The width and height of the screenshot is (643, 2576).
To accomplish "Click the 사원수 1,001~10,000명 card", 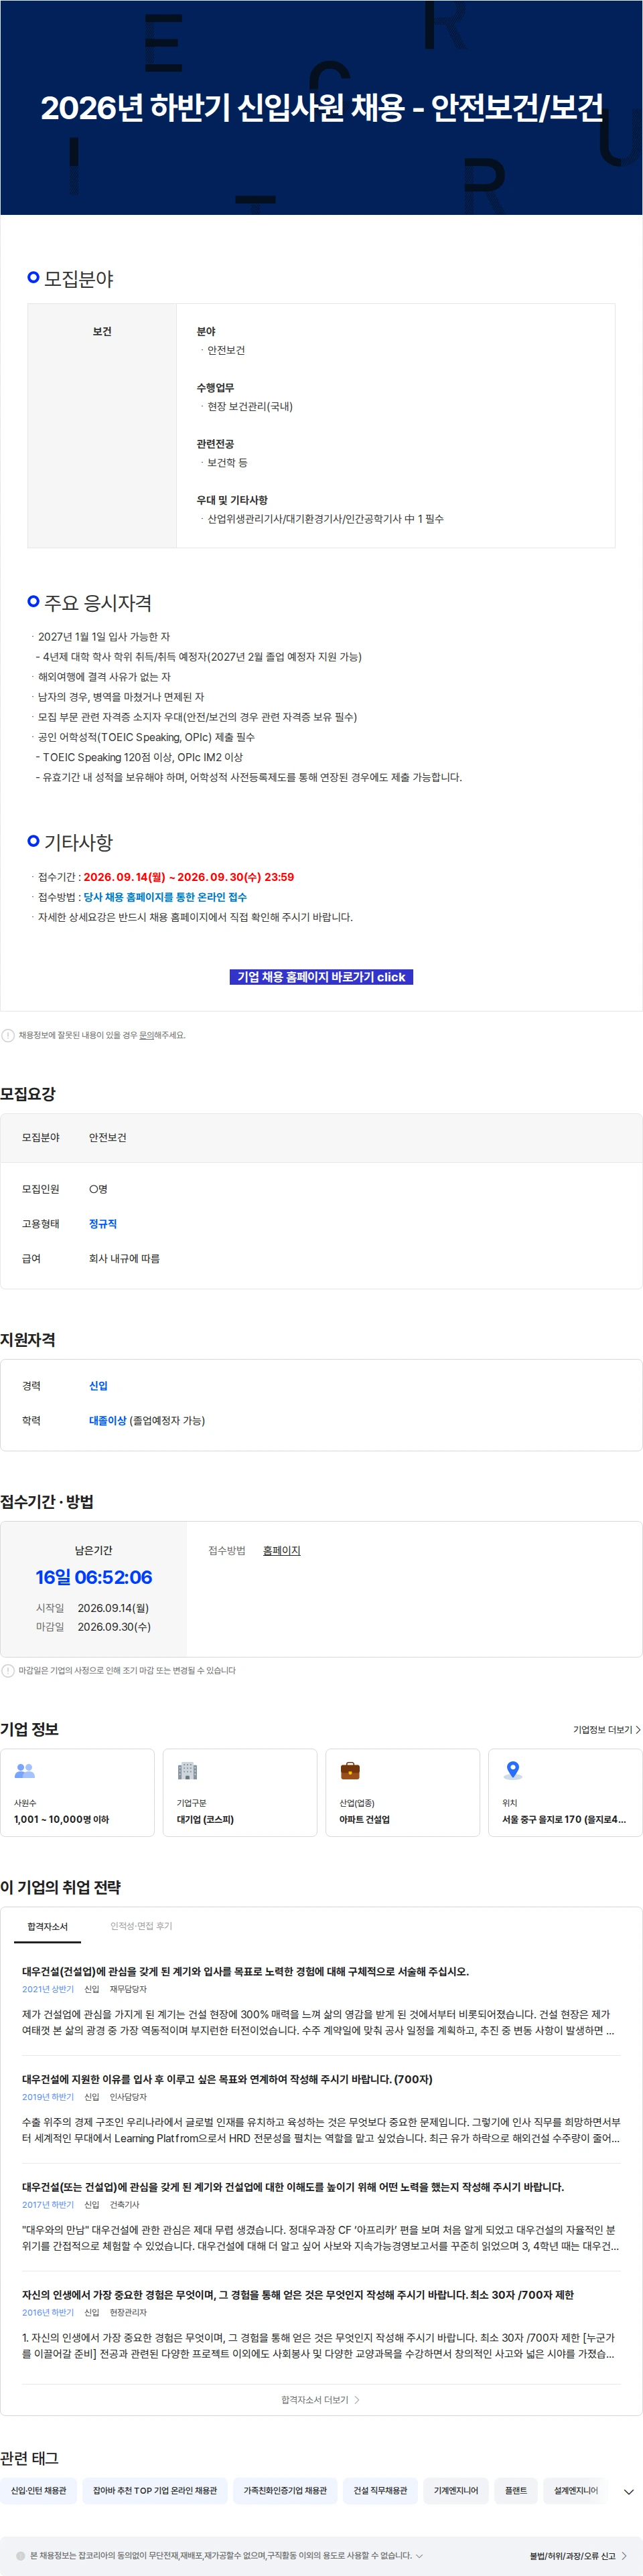I will [77, 1792].
